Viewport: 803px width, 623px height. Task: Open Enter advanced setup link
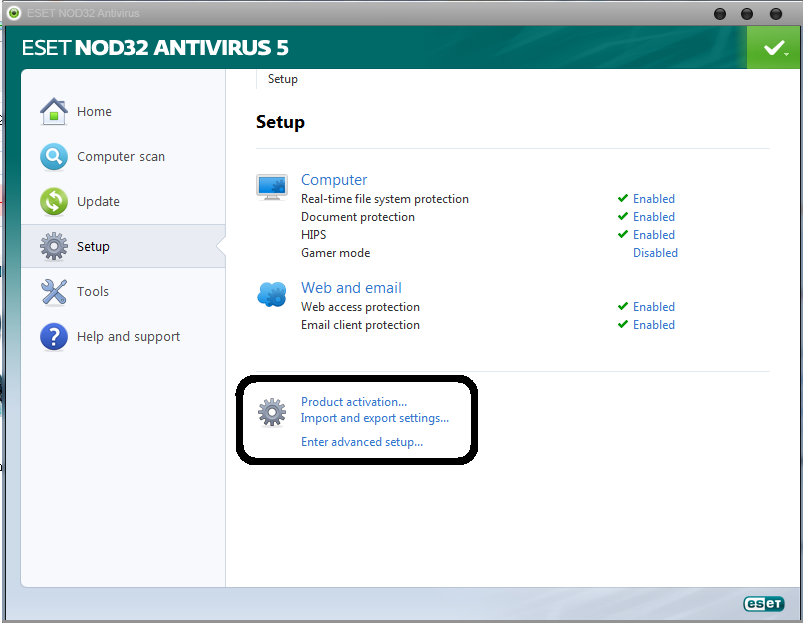point(362,442)
